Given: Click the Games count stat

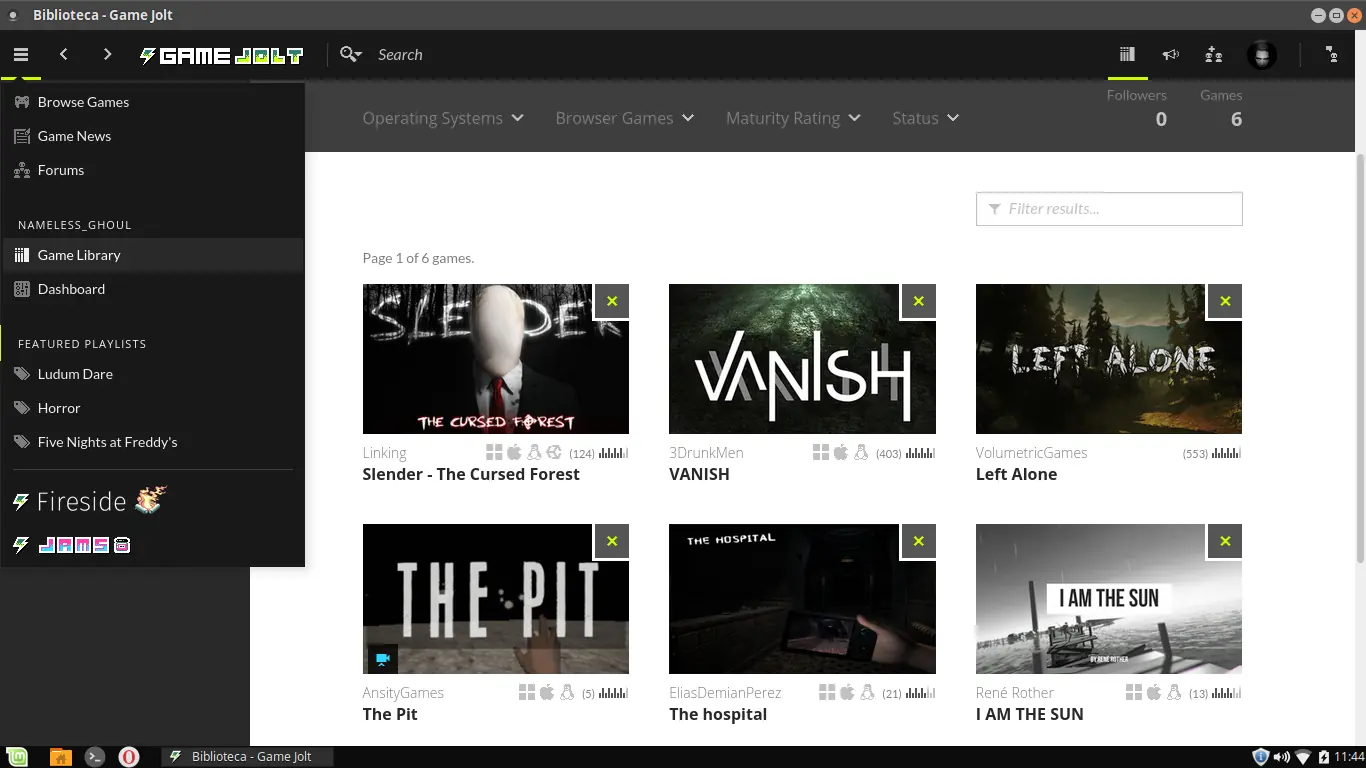Looking at the screenshot, I should click(x=1221, y=108).
